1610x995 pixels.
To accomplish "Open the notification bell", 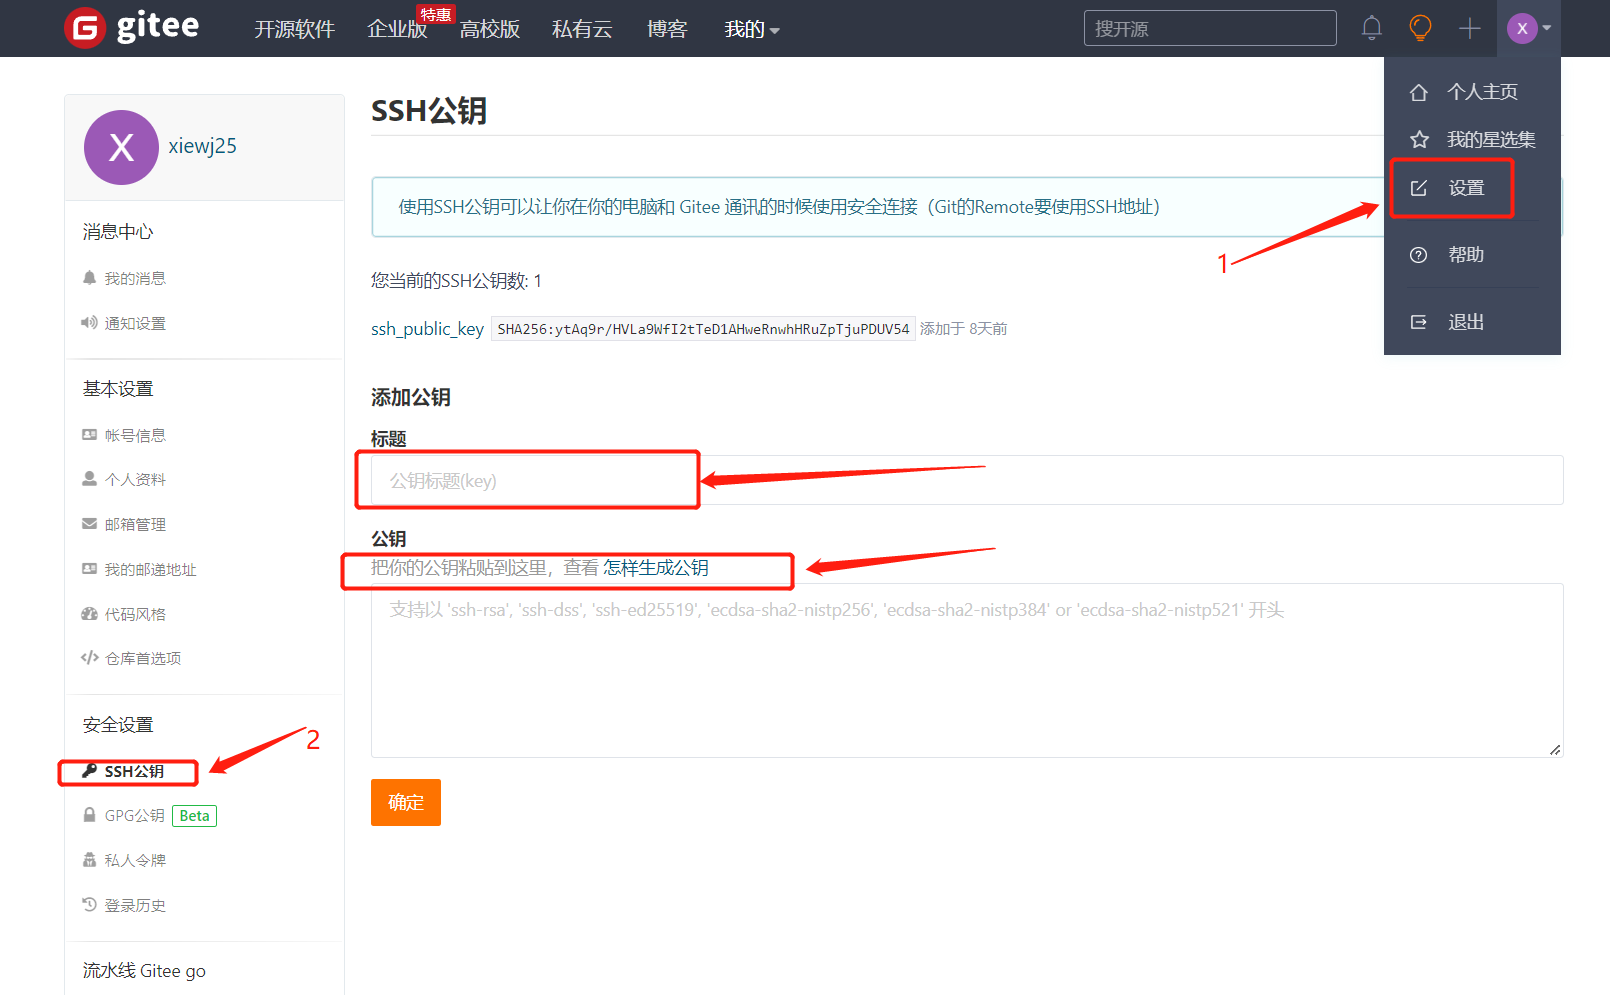I will pyautogui.click(x=1372, y=28).
